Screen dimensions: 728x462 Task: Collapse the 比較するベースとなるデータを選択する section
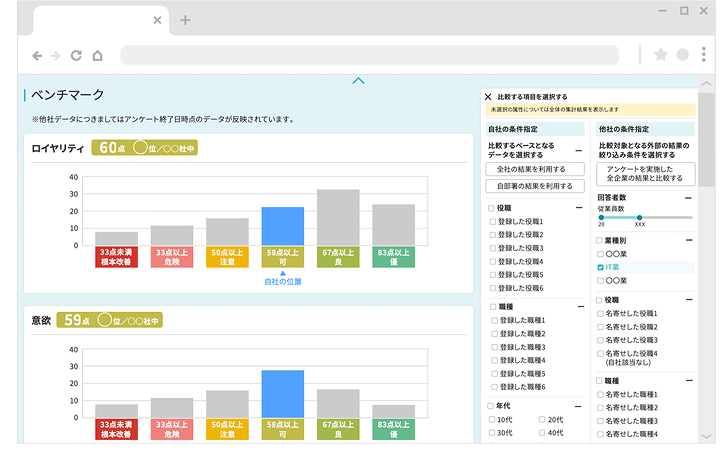point(578,150)
